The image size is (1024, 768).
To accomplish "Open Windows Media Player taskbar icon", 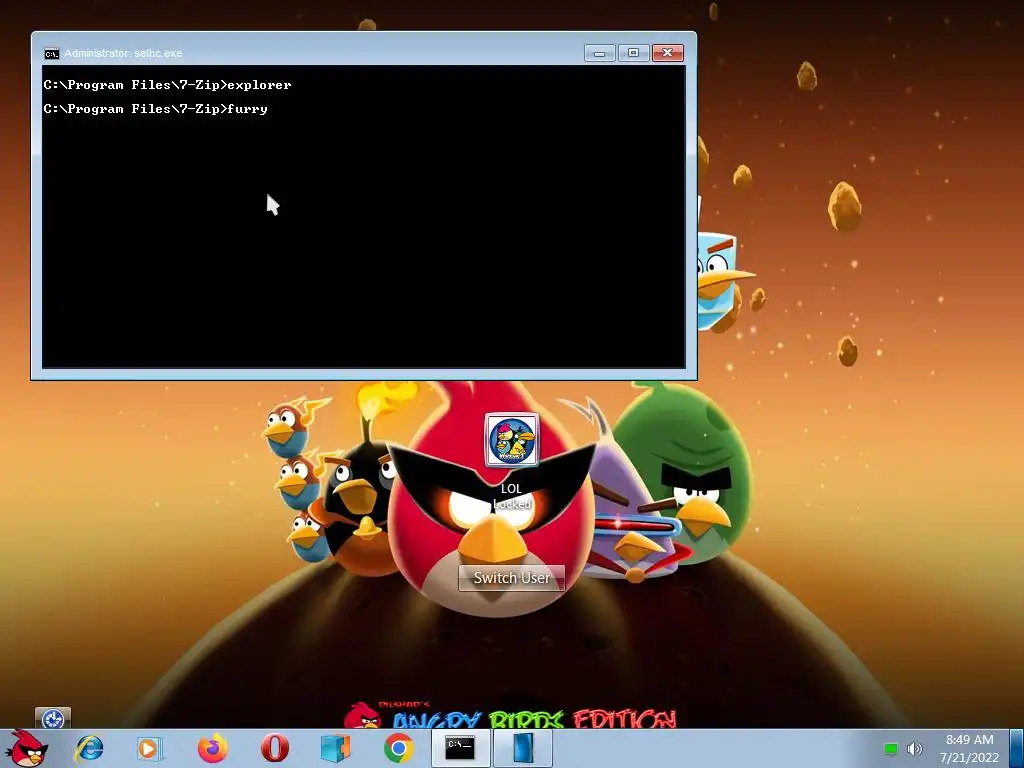I will [x=150, y=748].
